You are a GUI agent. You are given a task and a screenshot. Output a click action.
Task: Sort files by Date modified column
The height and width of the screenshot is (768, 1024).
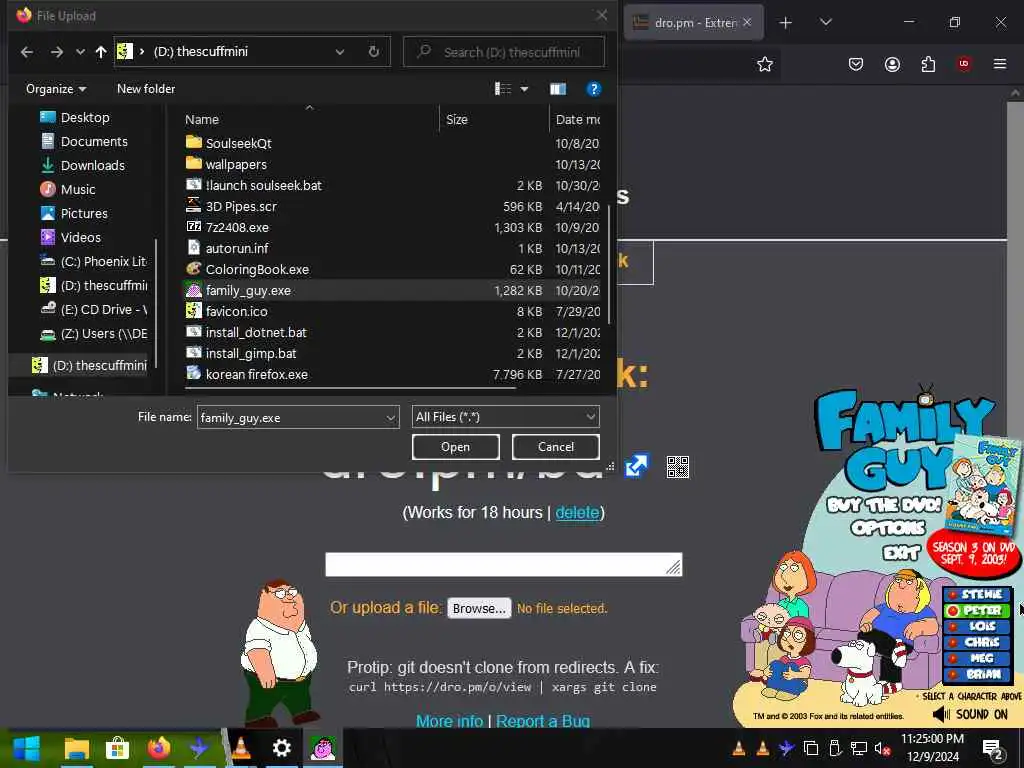pyautogui.click(x=577, y=120)
